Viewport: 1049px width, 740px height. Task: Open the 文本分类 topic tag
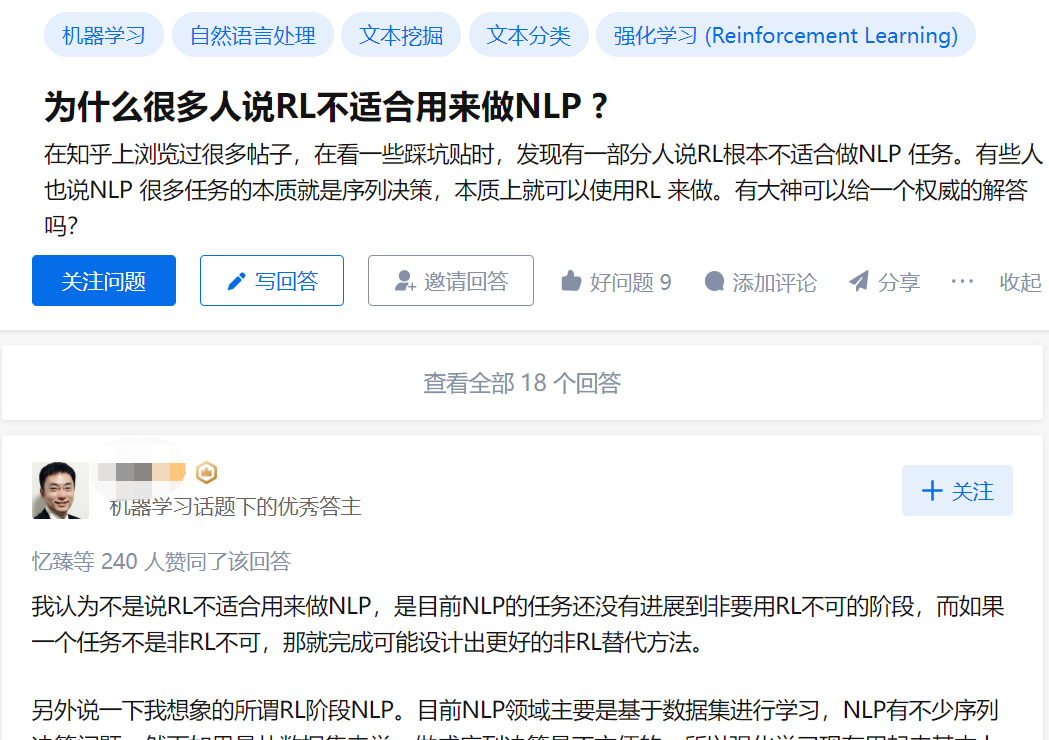pos(529,35)
